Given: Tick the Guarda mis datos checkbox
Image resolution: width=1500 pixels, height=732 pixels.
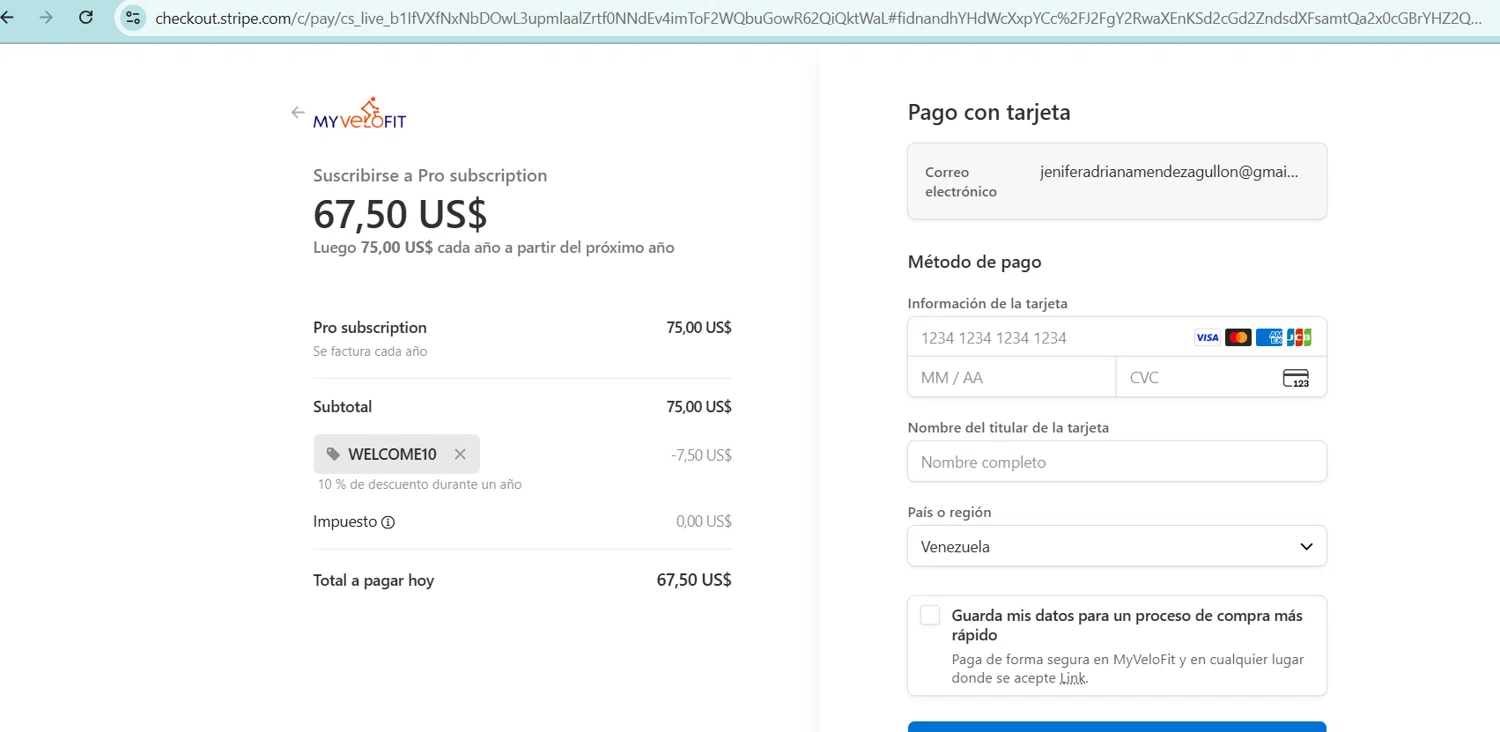Looking at the screenshot, I should 930,615.
